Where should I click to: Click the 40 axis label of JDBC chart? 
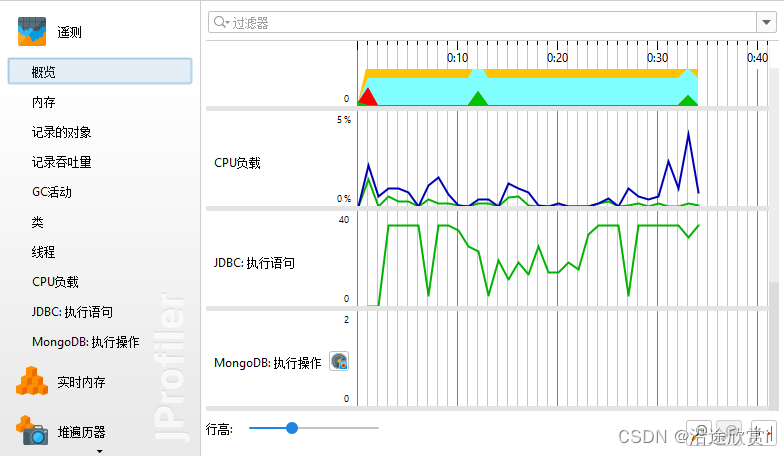[344, 220]
